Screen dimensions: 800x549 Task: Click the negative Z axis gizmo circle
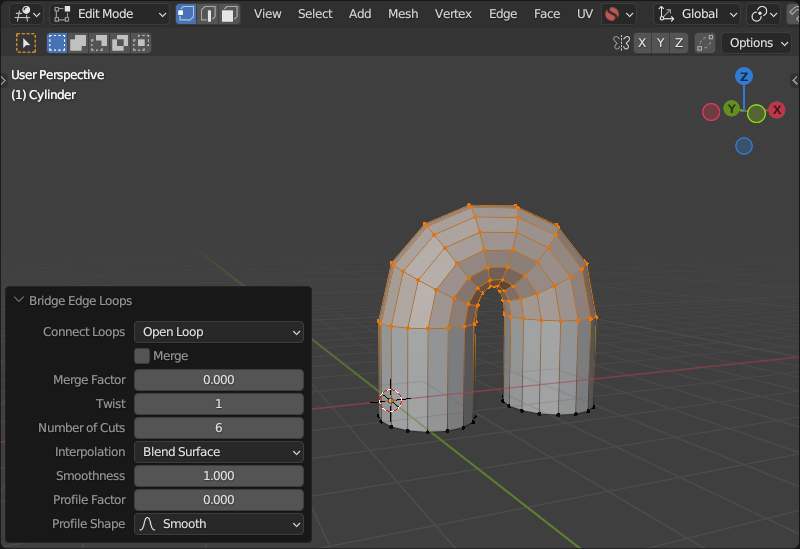point(744,146)
